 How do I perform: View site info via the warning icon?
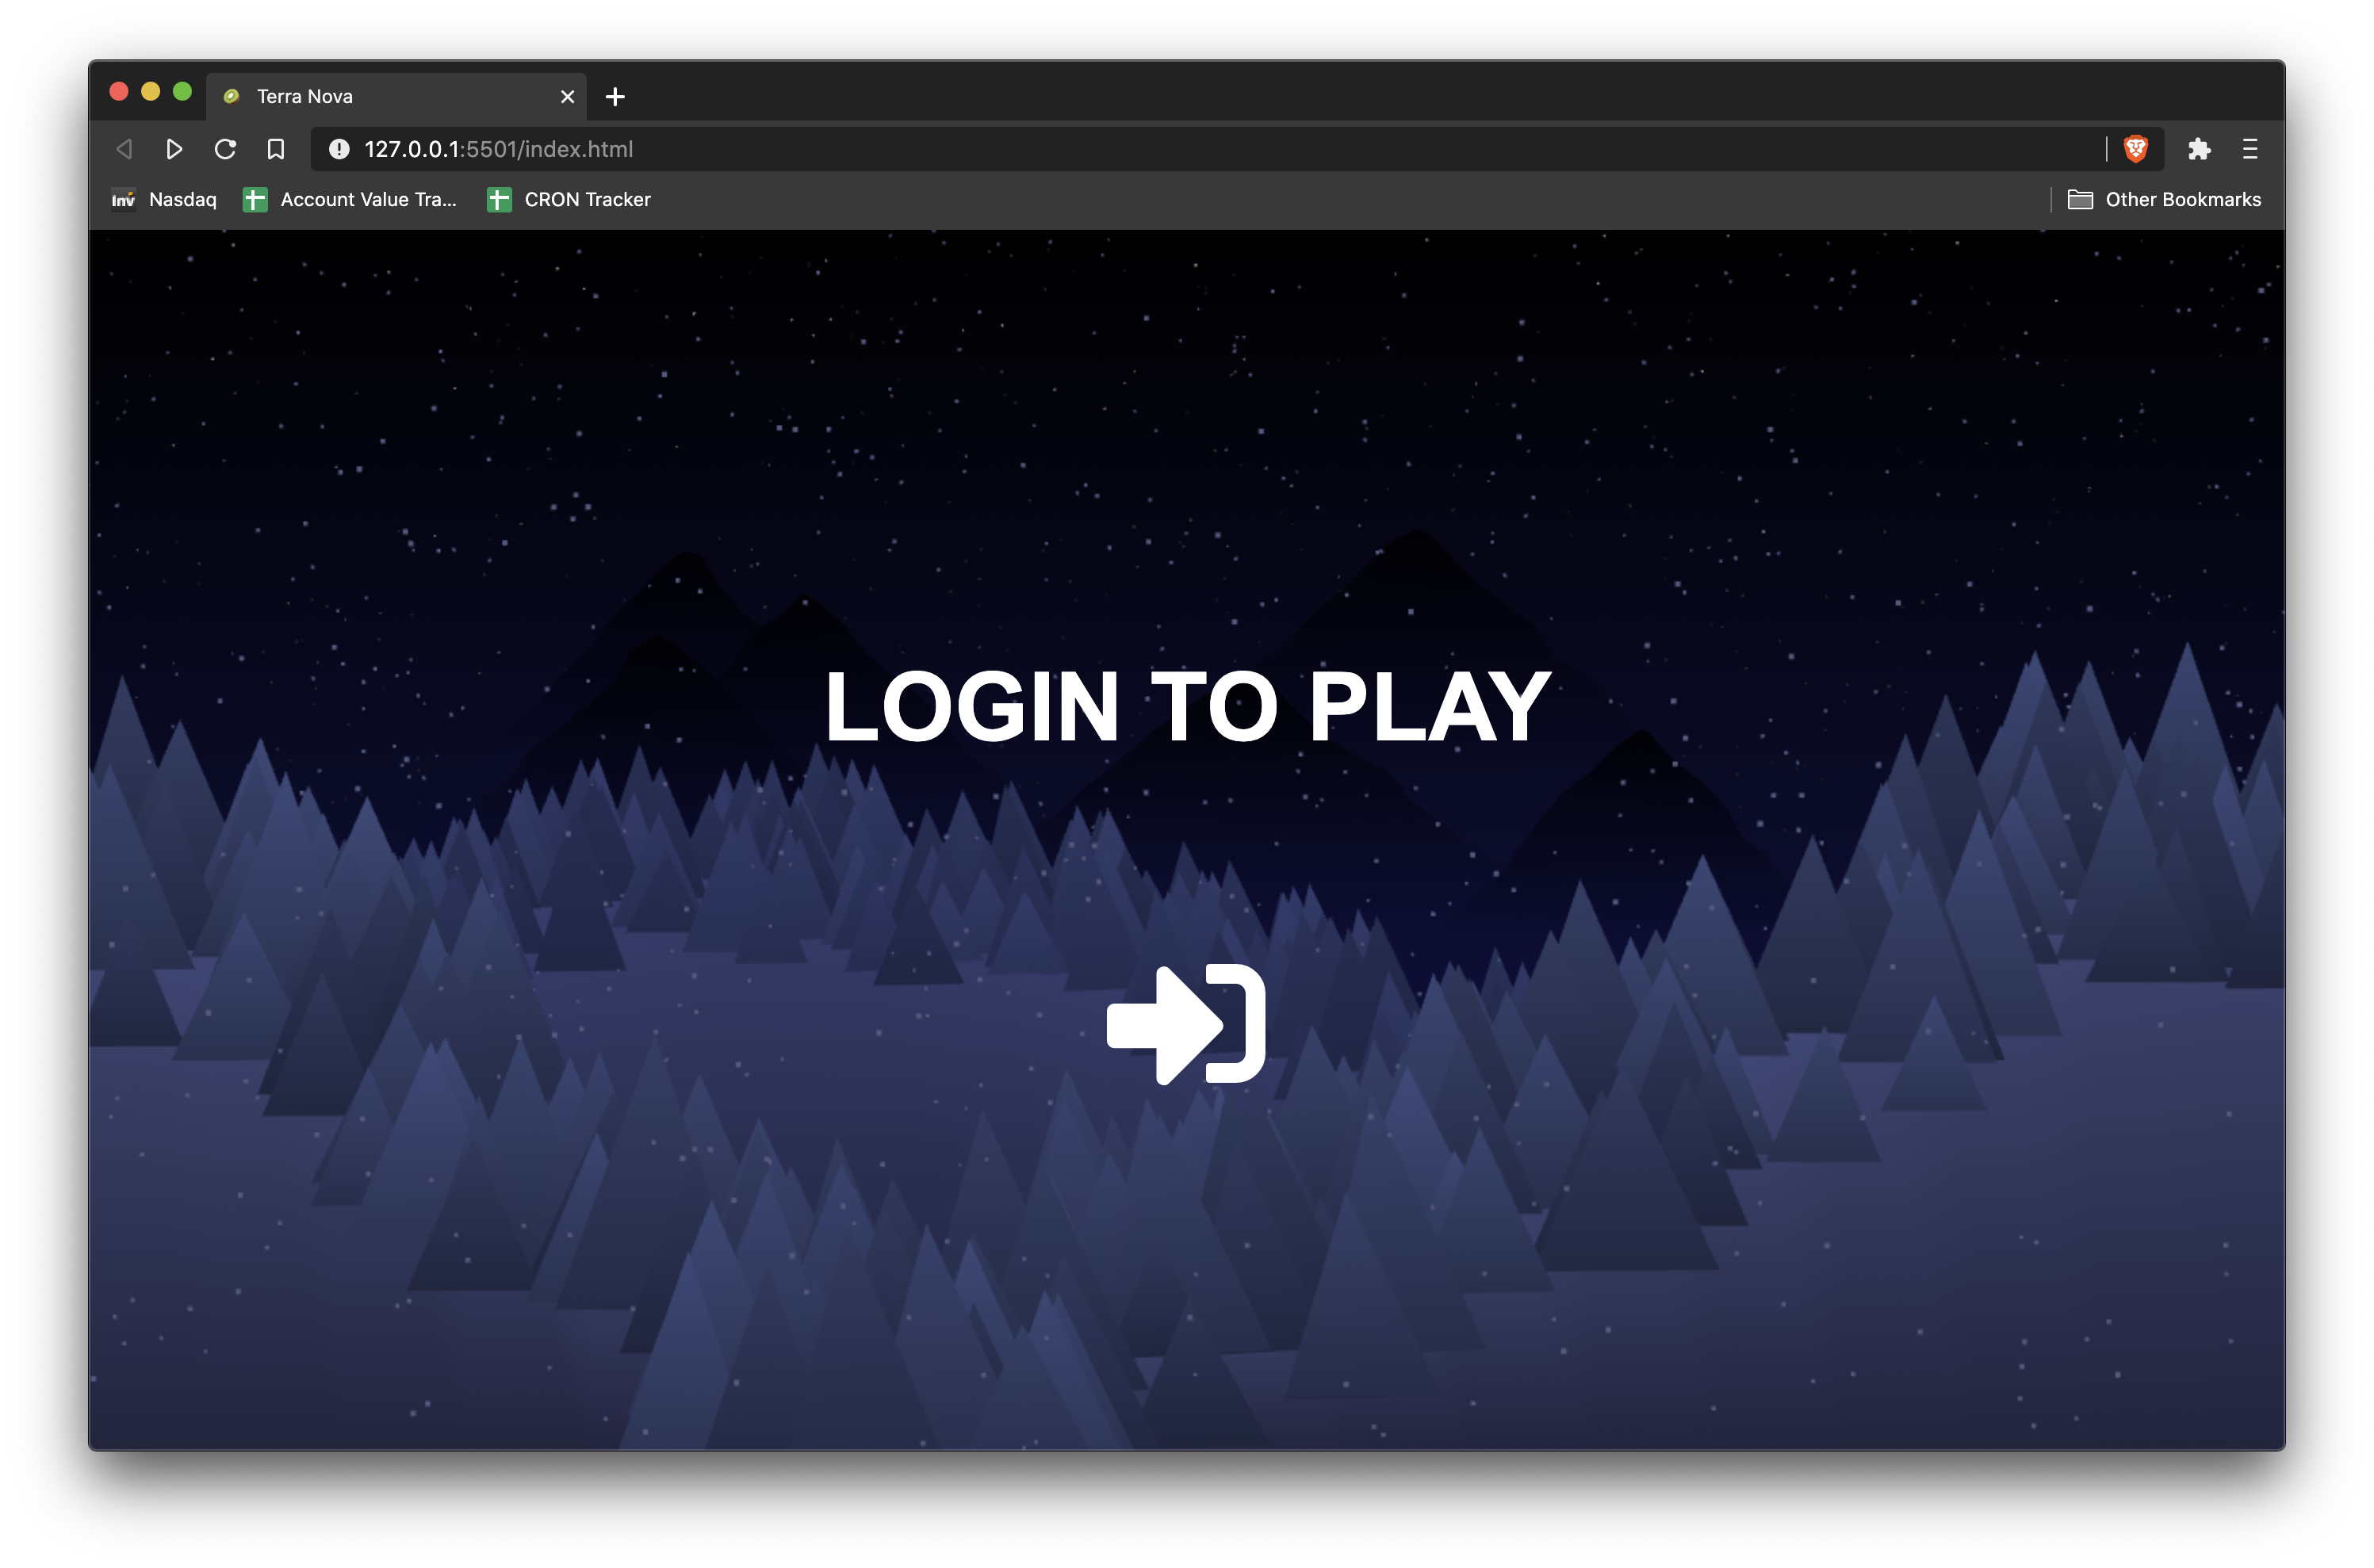[x=339, y=149]
